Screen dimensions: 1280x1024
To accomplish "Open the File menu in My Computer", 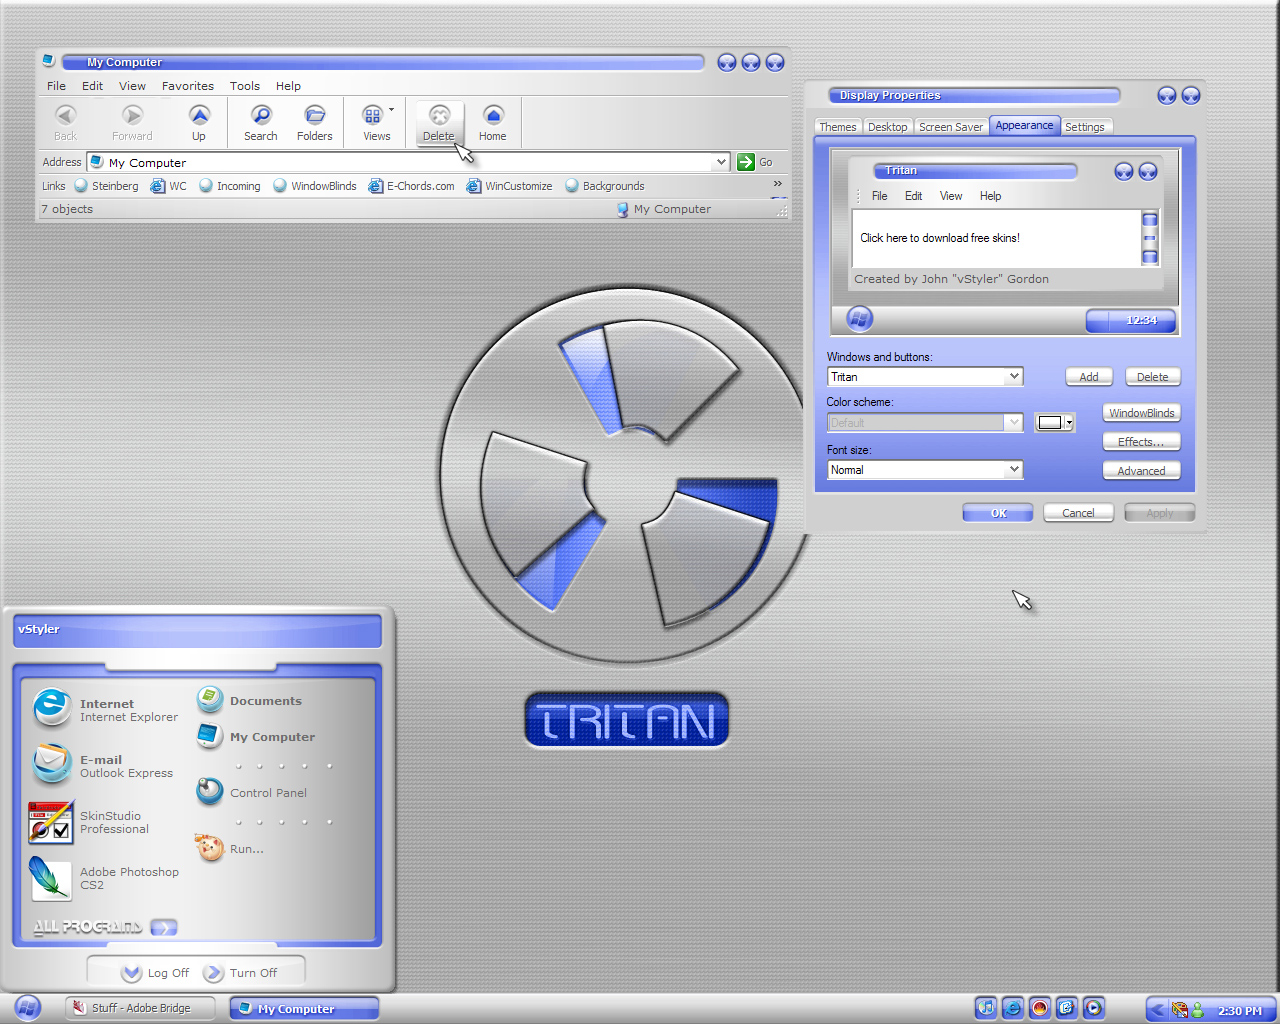I will (x=57, y=86).
